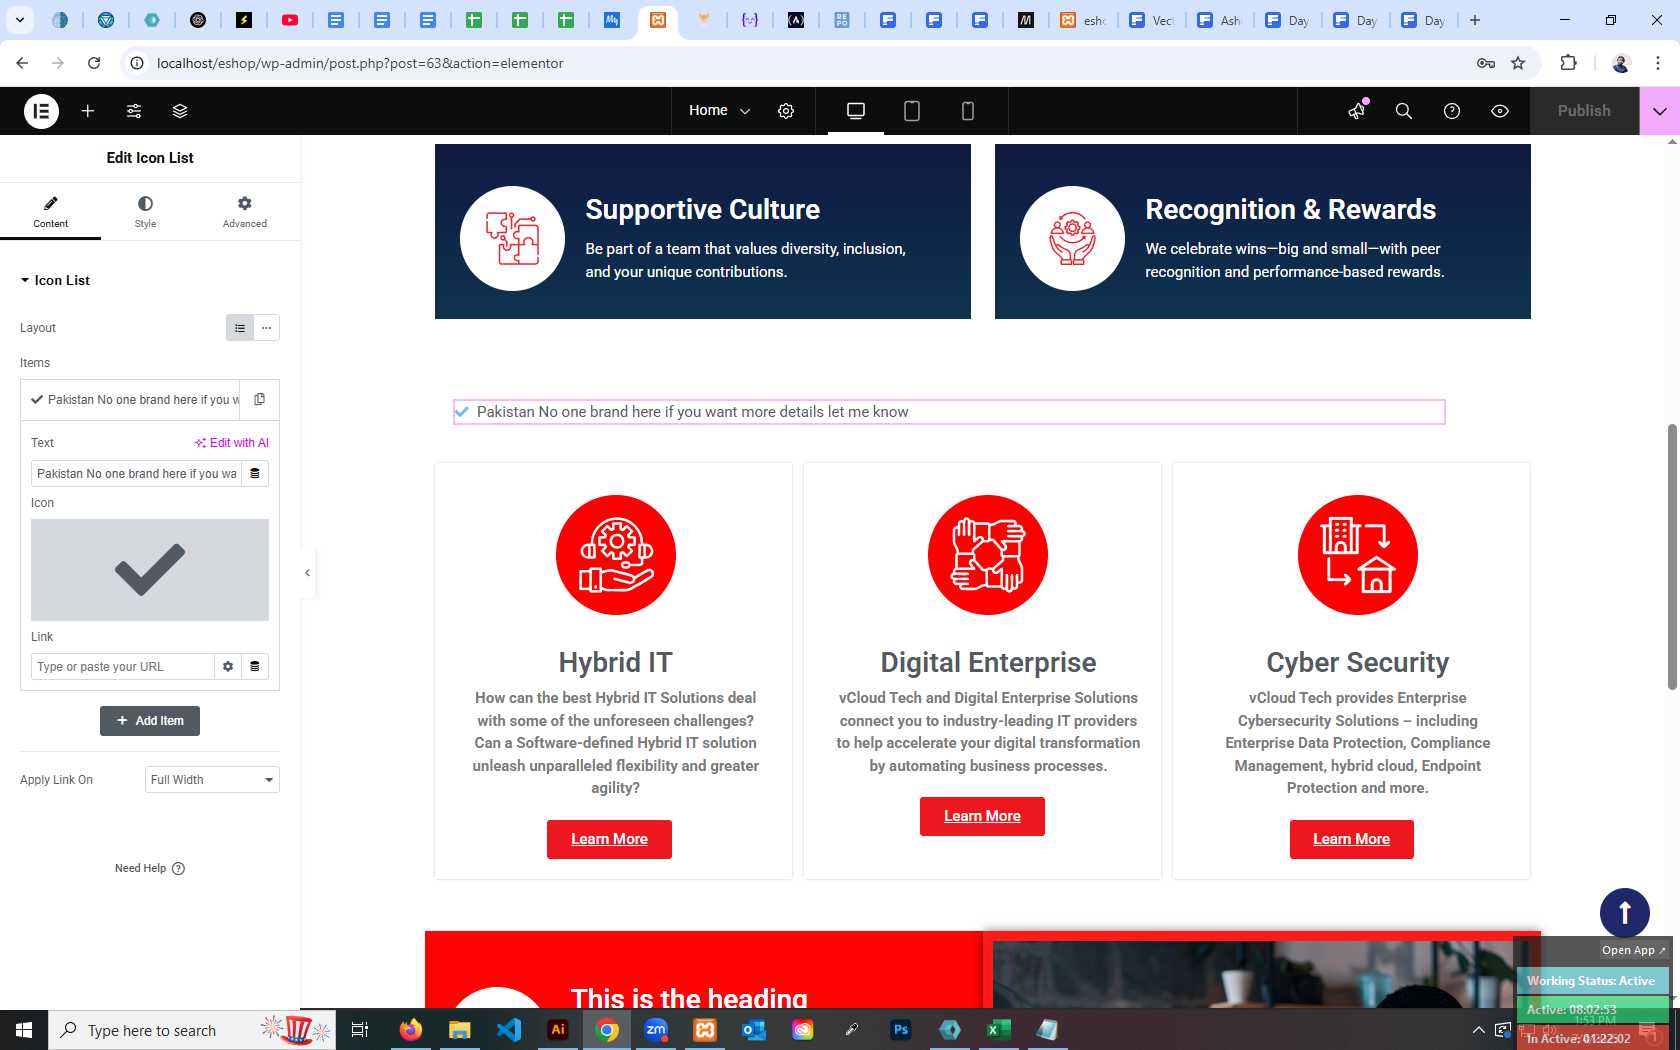This screenshot has height=1050, width=1680.
Task: Click the item Text input field
Action: coord(136,474)
